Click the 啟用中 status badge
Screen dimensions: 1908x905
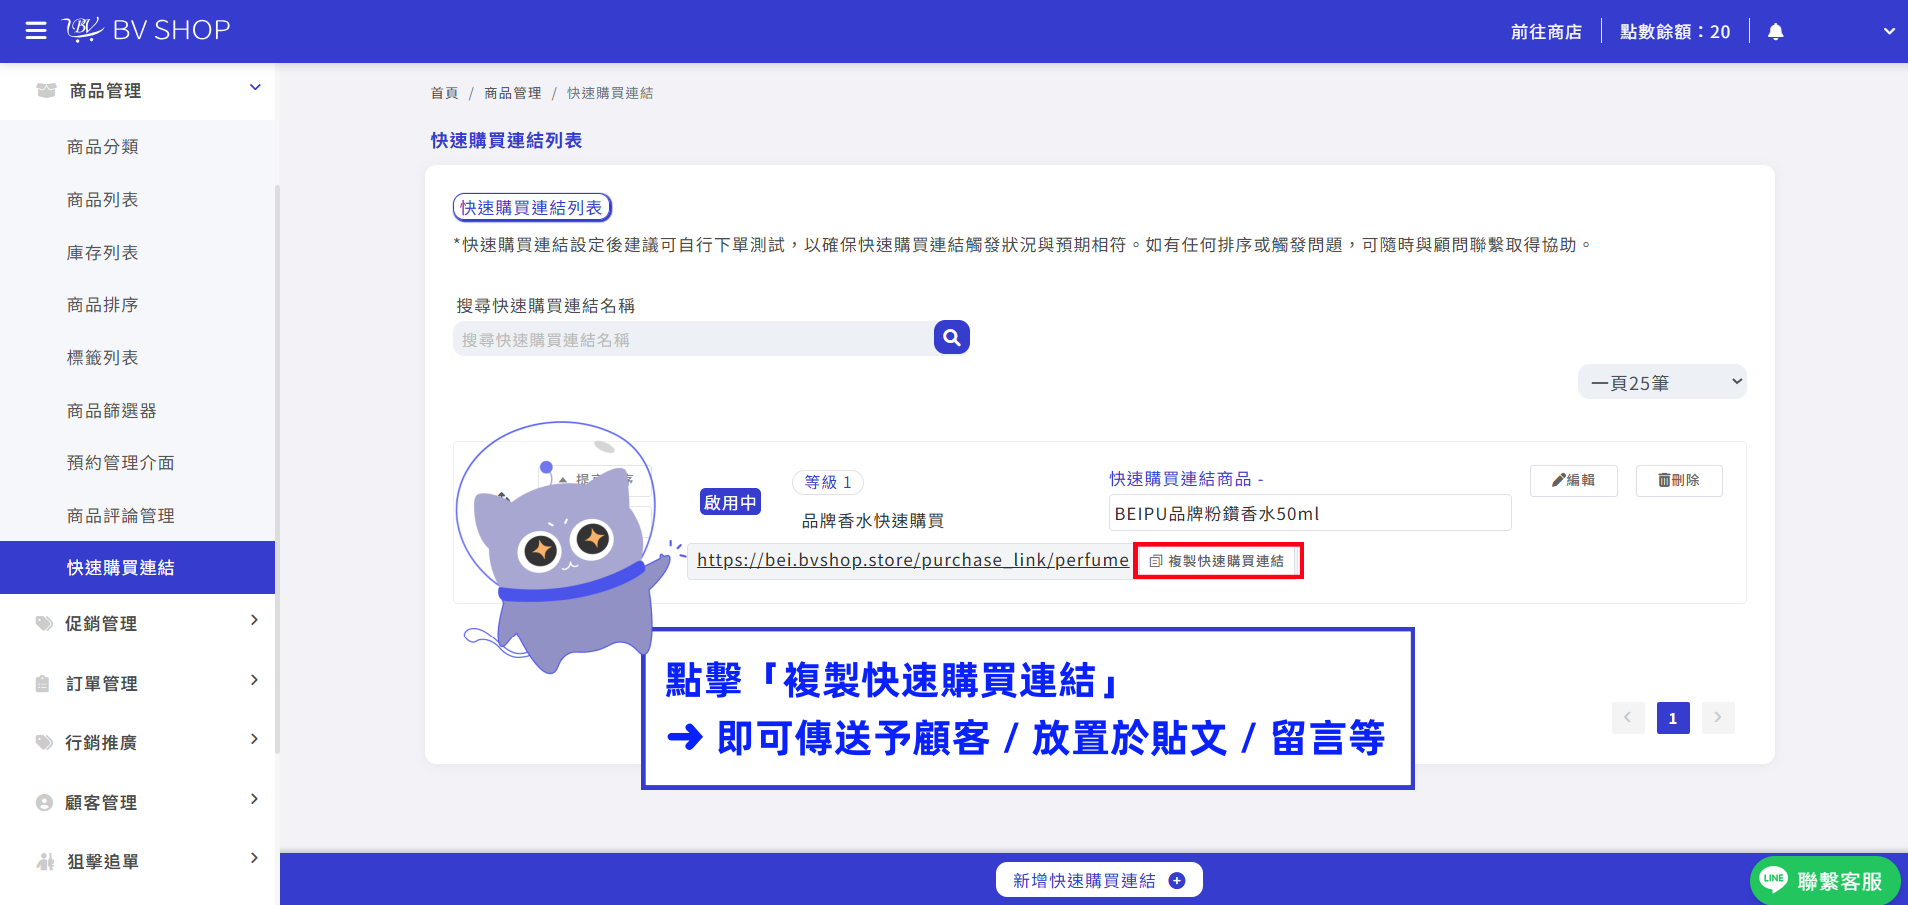(730, 502)
